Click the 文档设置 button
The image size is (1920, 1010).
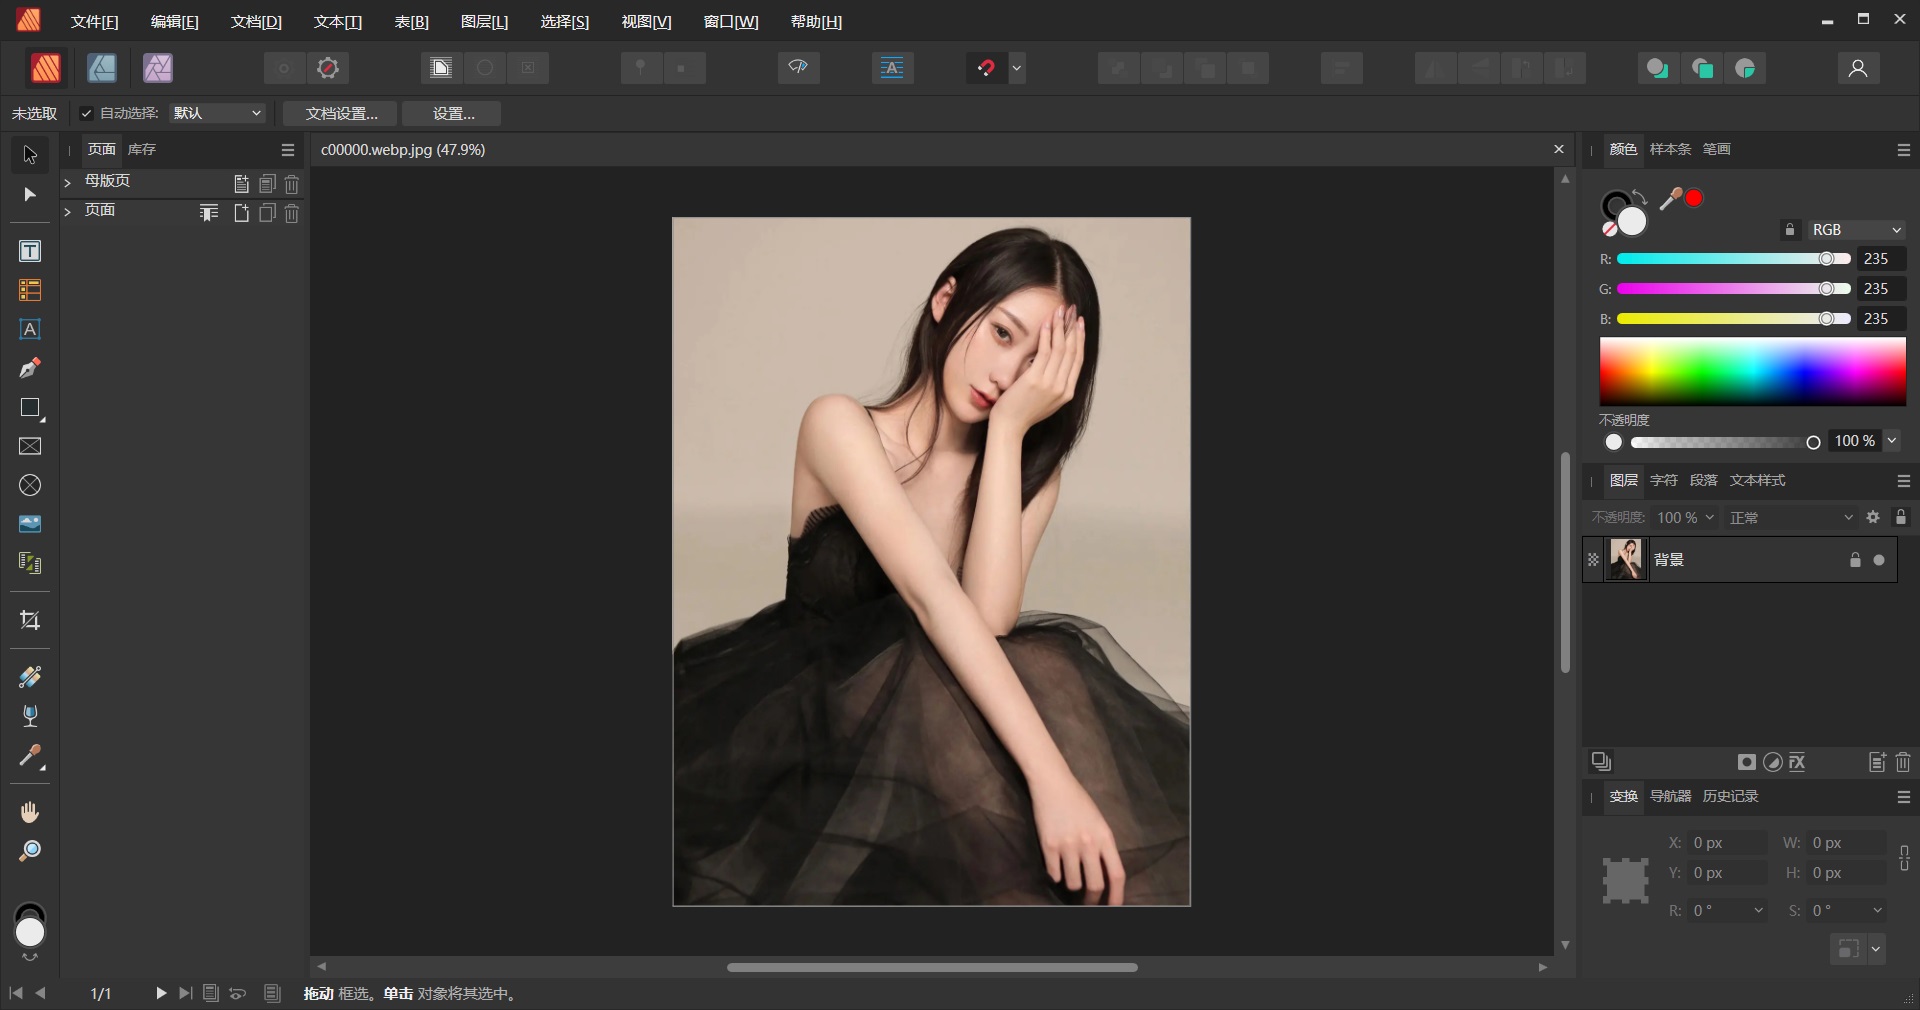point(339,113)
